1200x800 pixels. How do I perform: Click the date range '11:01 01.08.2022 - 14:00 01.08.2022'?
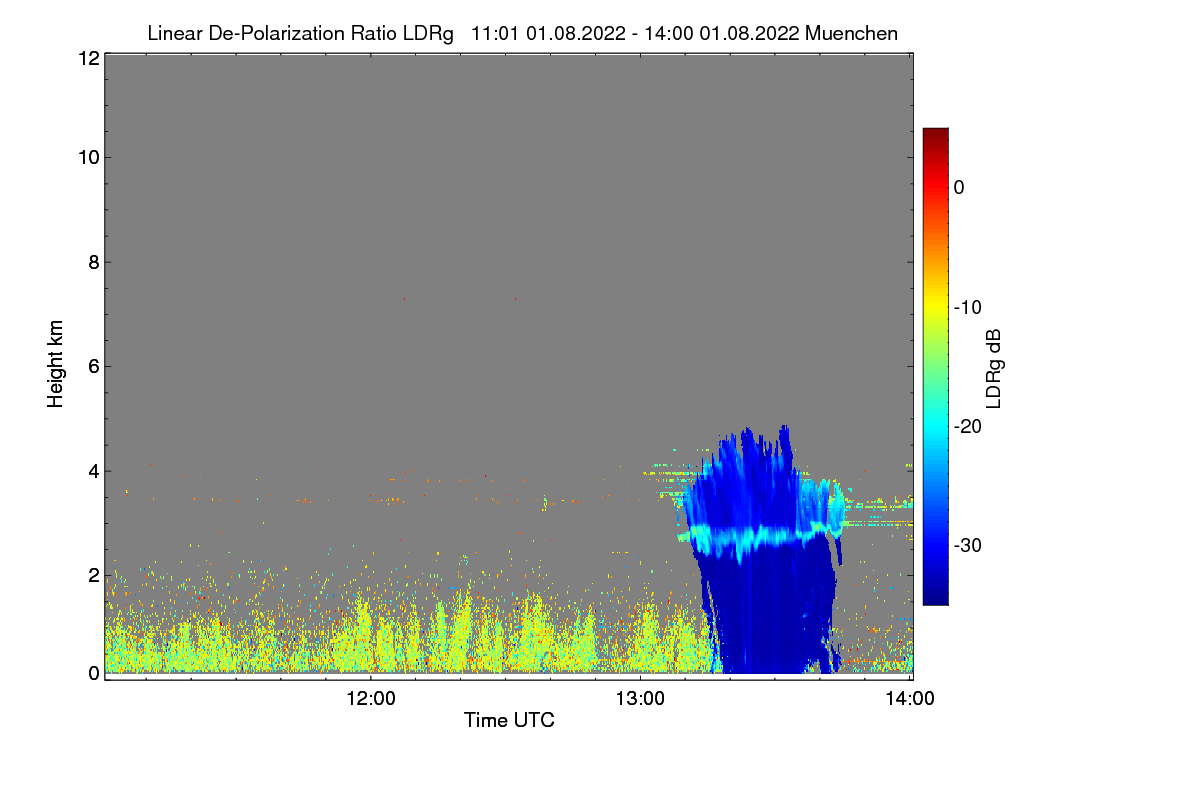(634, 33)
